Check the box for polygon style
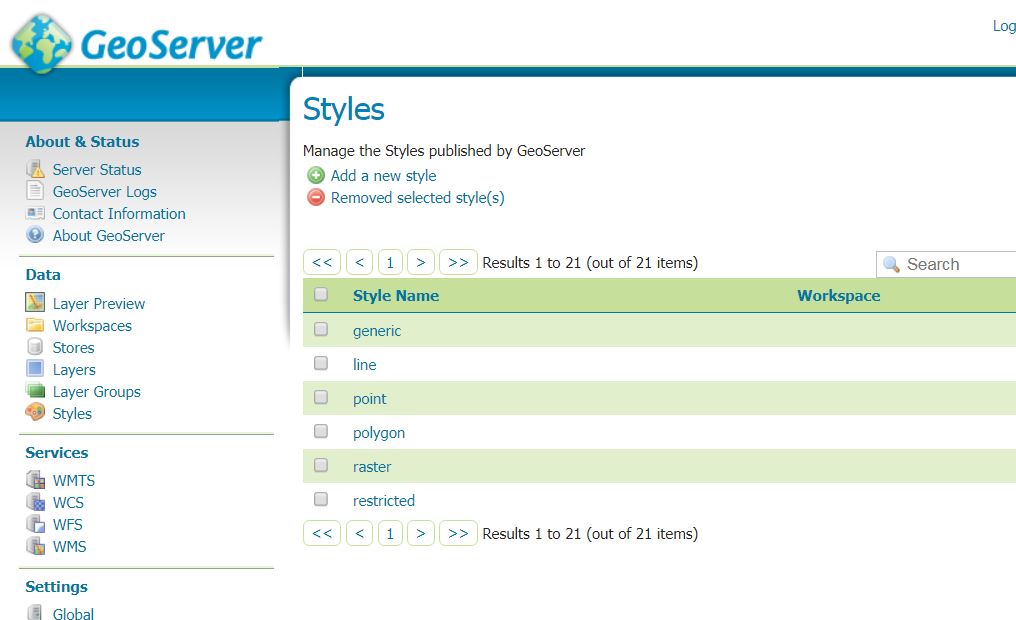This screenshot has height=620, width=1016. (x=321, y=431)
